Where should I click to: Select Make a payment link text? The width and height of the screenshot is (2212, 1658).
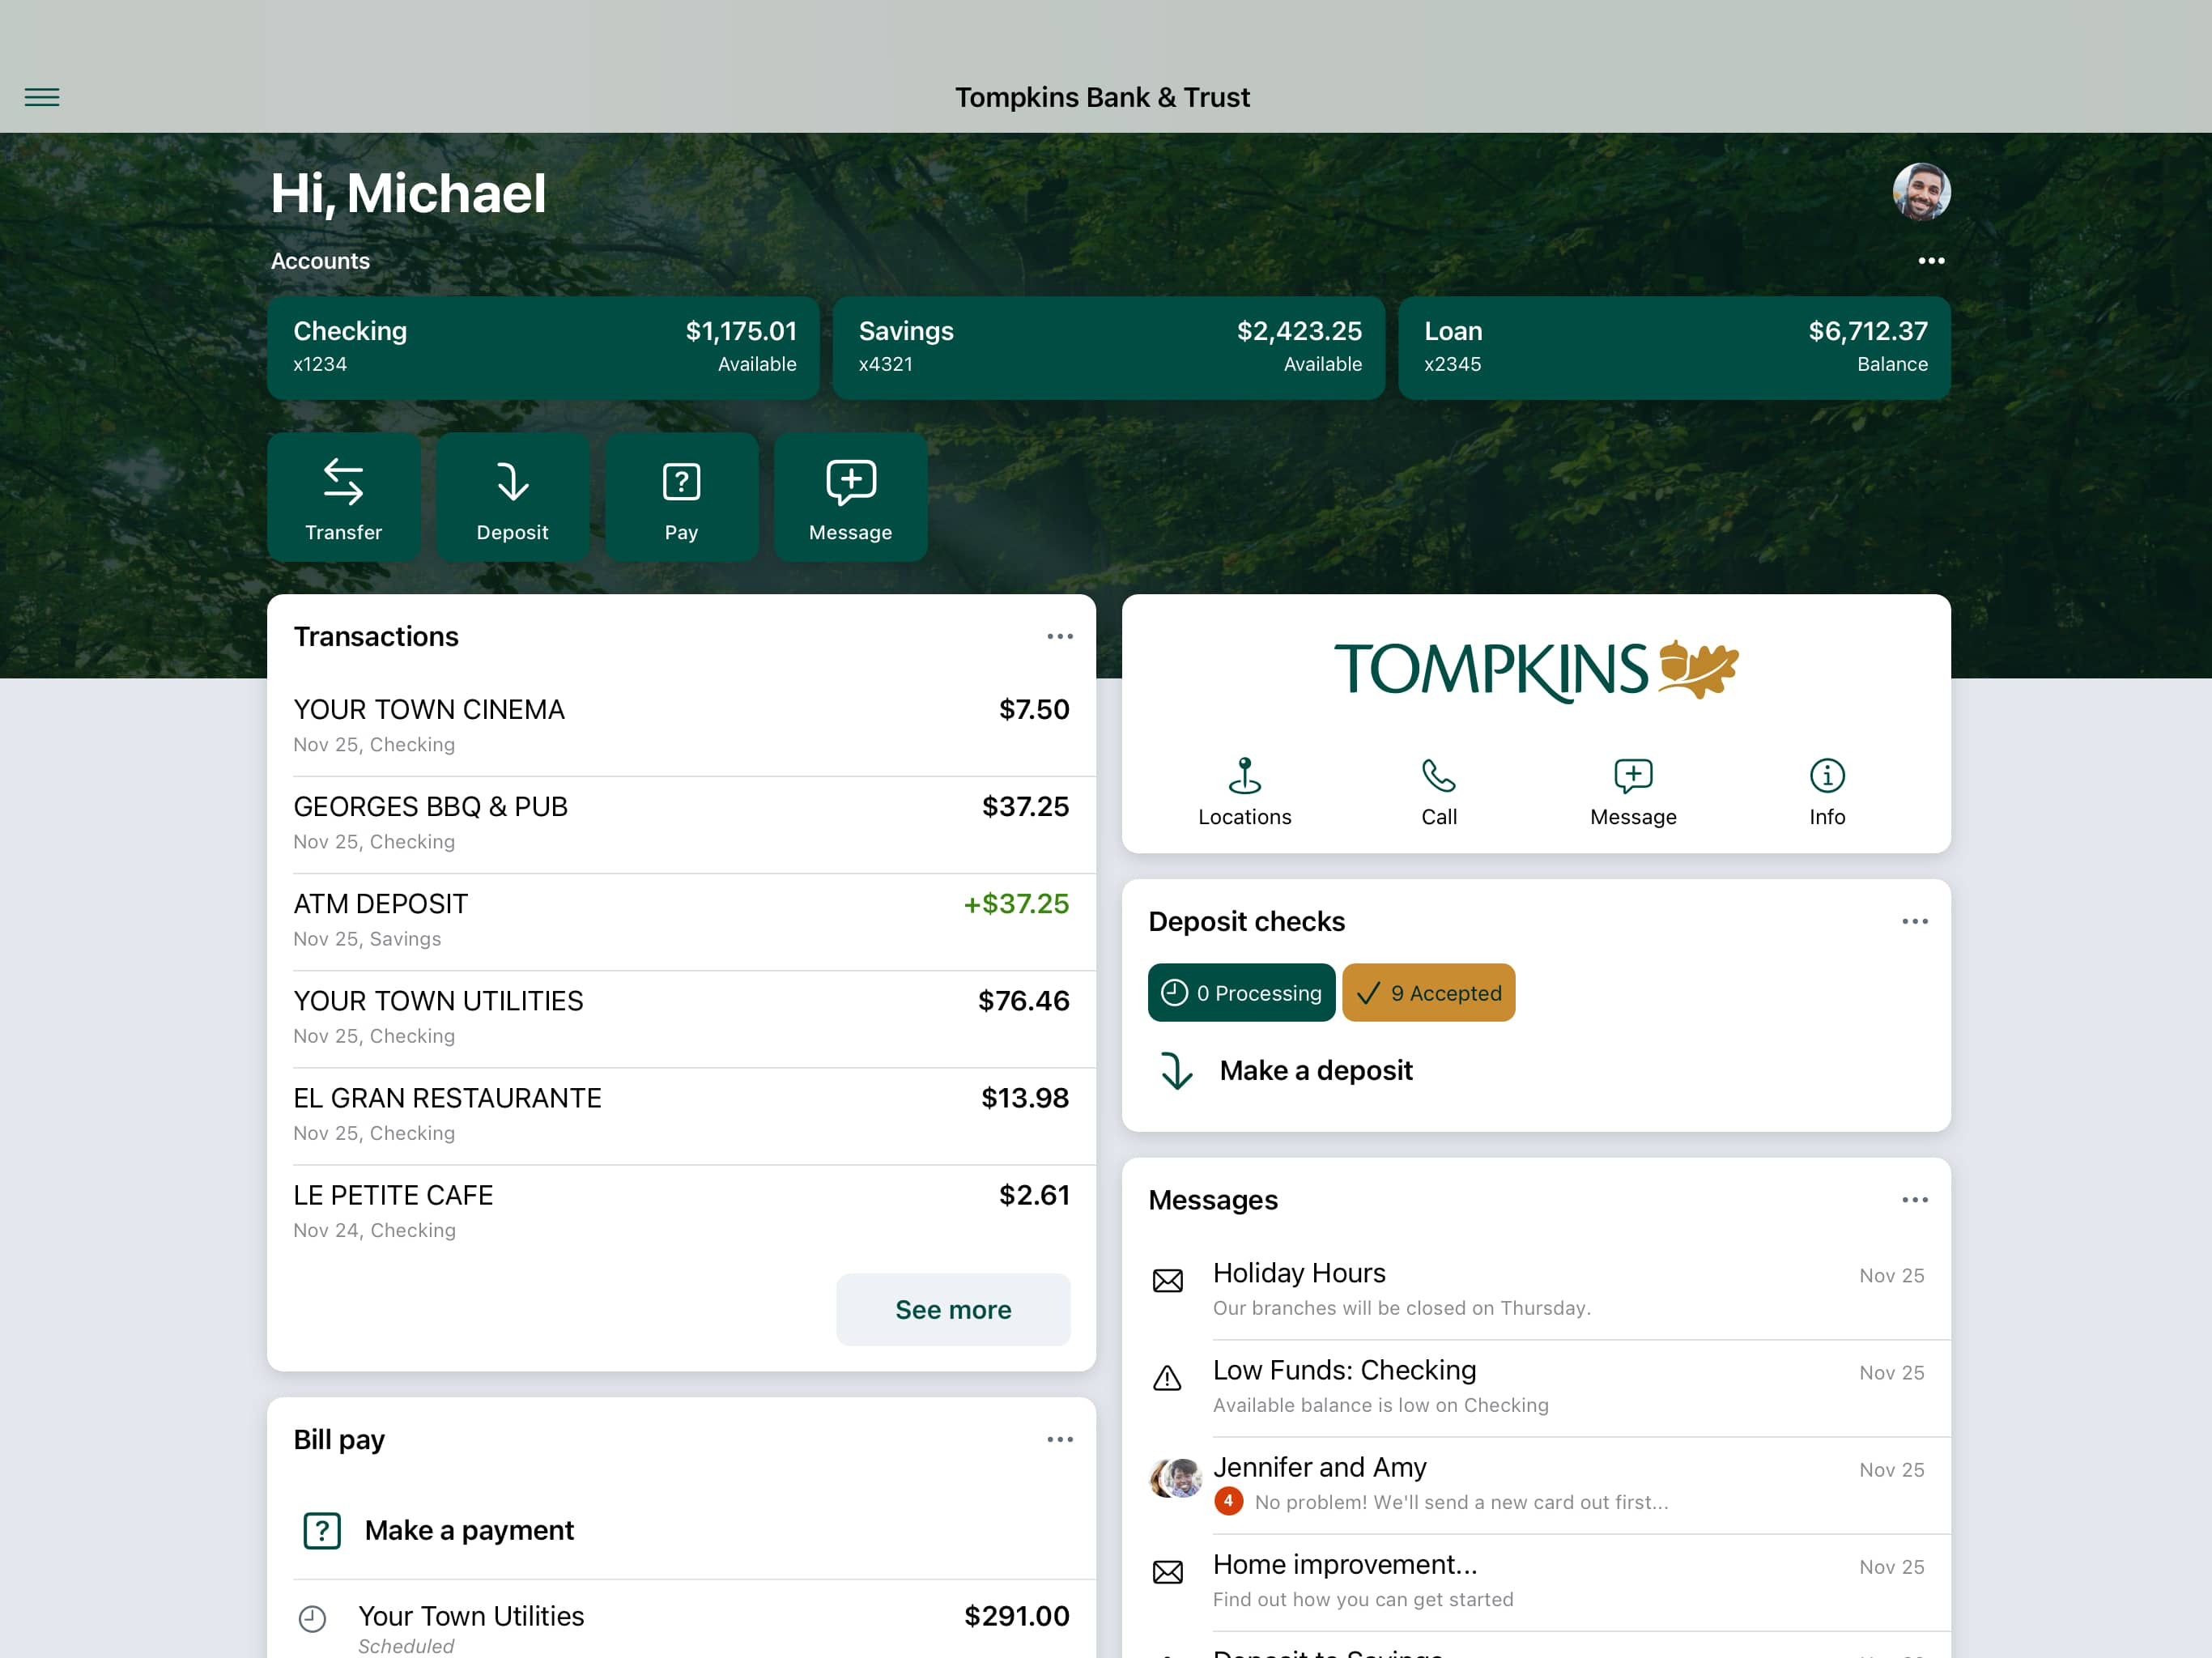pyautogui.click(x=469, y=1531)
